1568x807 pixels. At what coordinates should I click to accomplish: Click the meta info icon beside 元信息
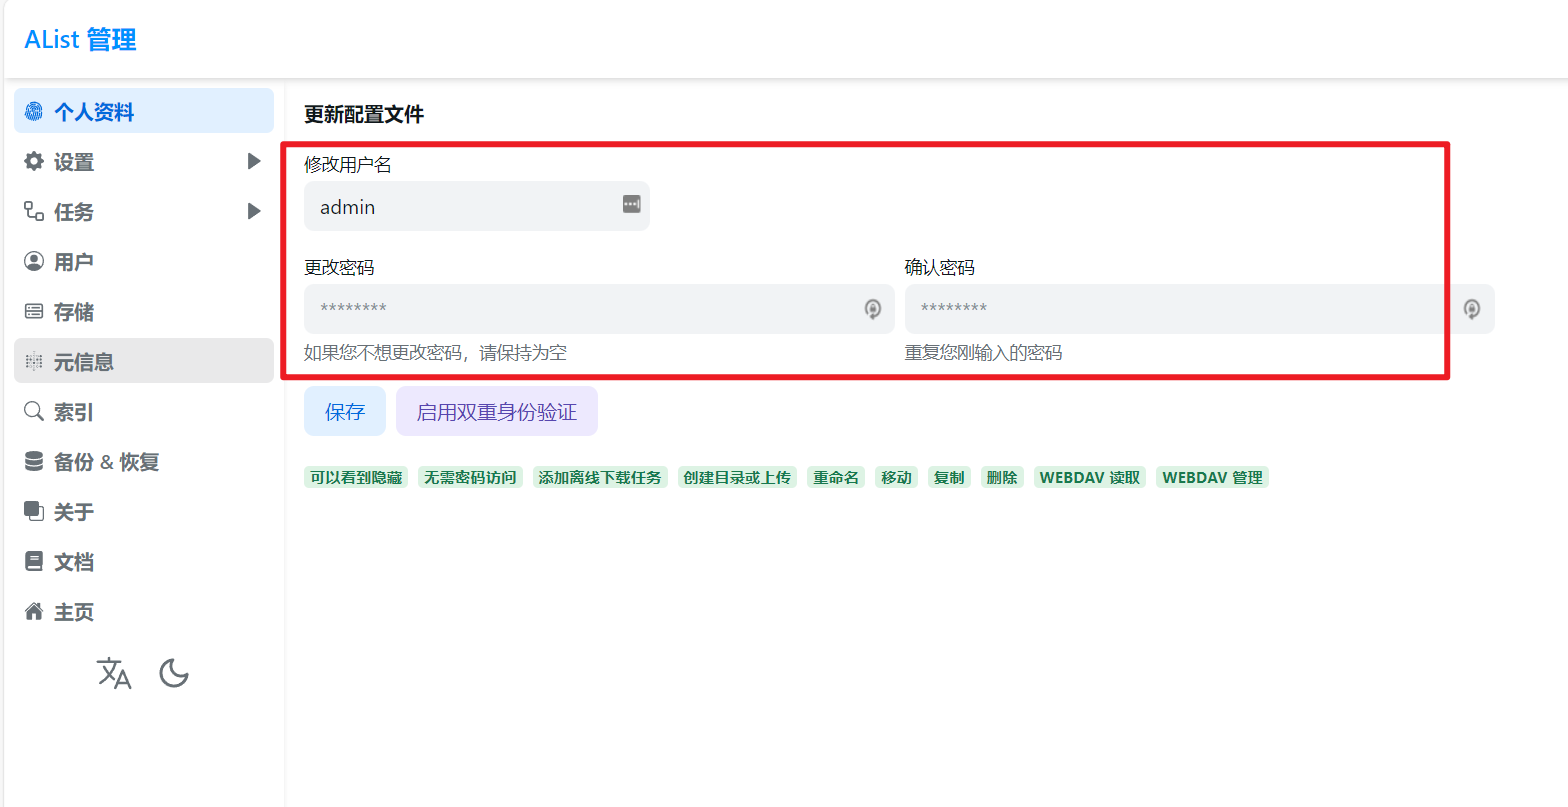tap(34, 361)
